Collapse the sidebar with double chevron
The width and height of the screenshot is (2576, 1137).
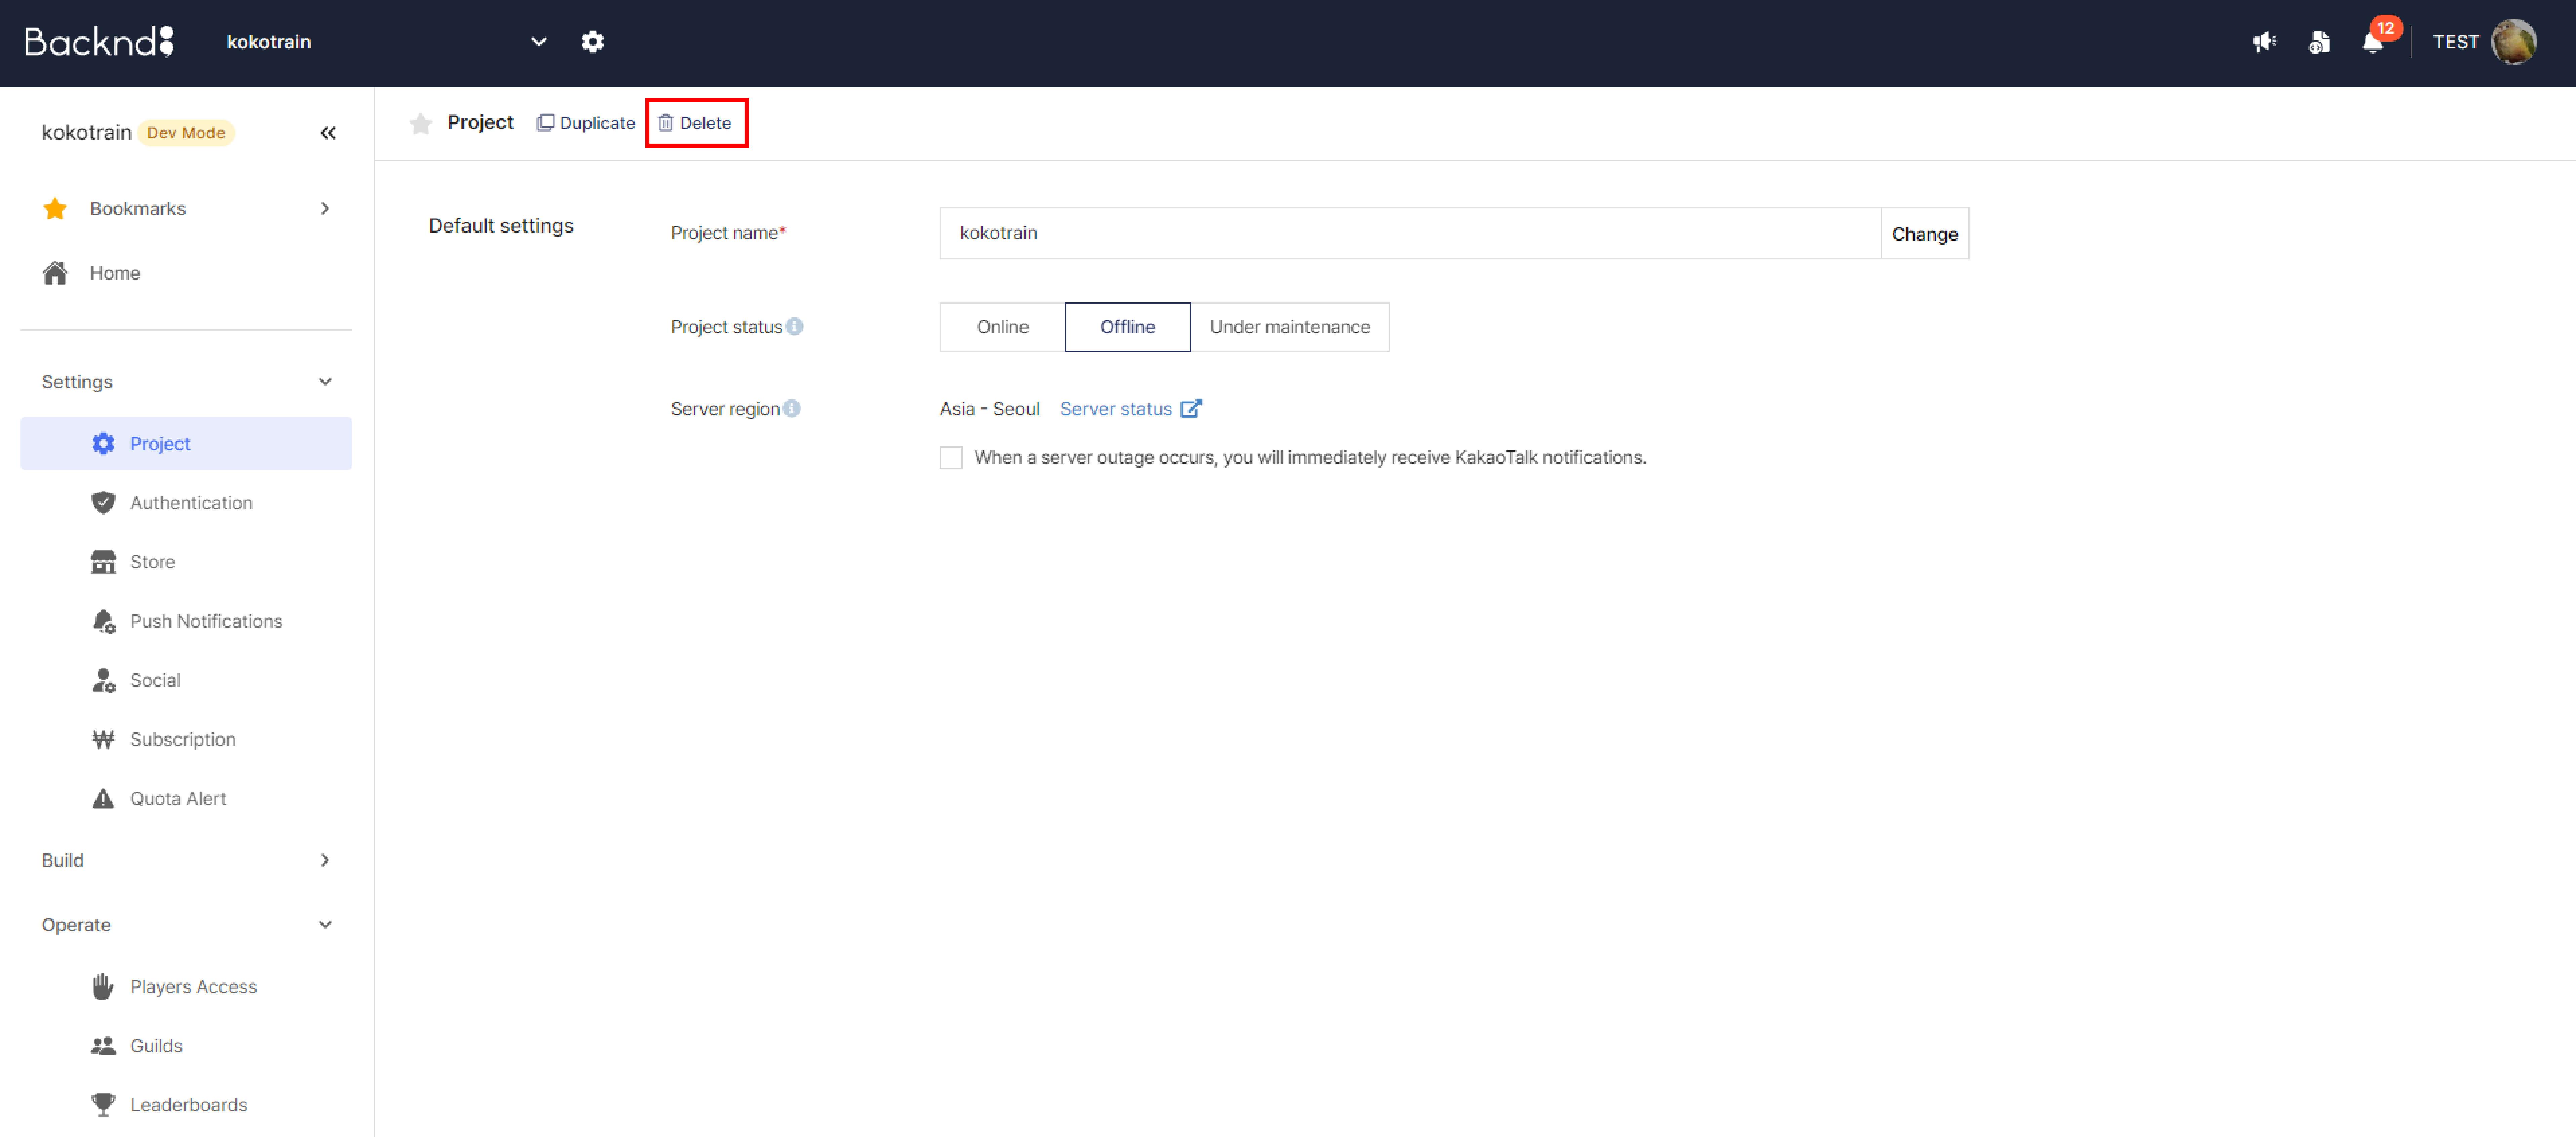coord(328,133)
